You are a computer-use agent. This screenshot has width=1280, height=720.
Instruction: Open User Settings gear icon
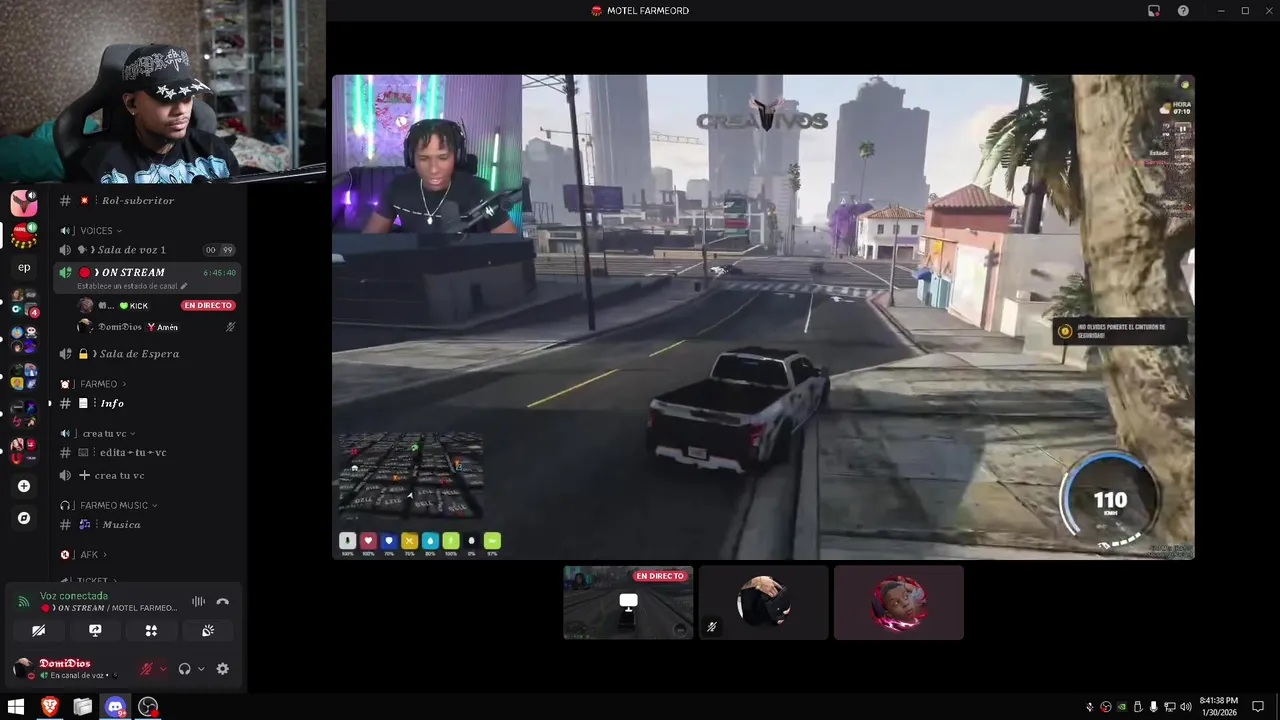pyautogui.click(x=222, y=669)
